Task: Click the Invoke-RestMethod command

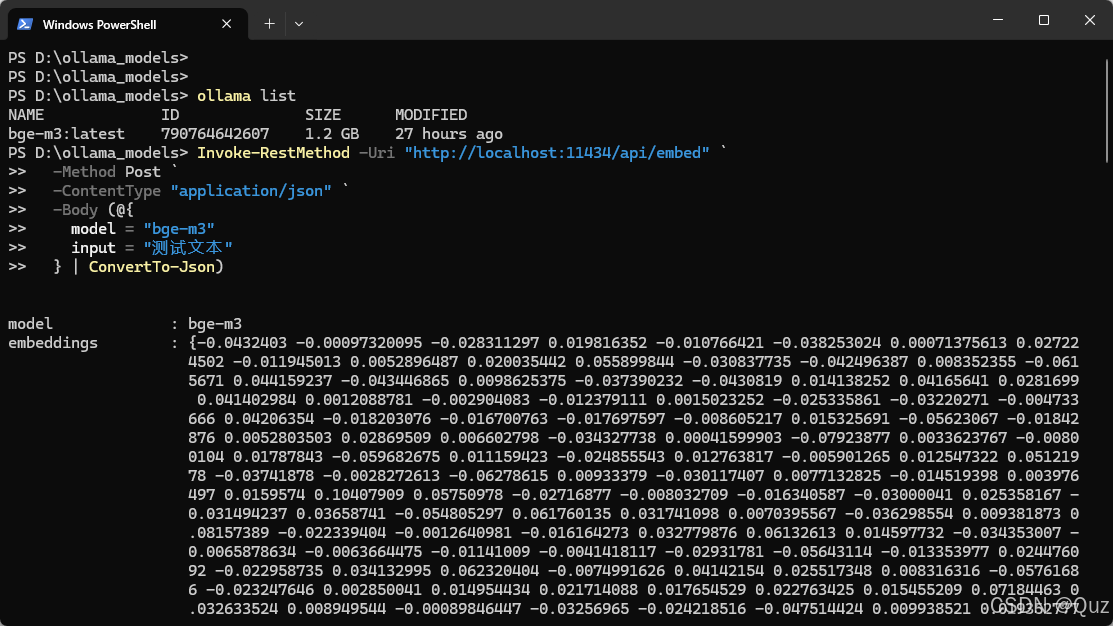Action: [x=273, y=153]
